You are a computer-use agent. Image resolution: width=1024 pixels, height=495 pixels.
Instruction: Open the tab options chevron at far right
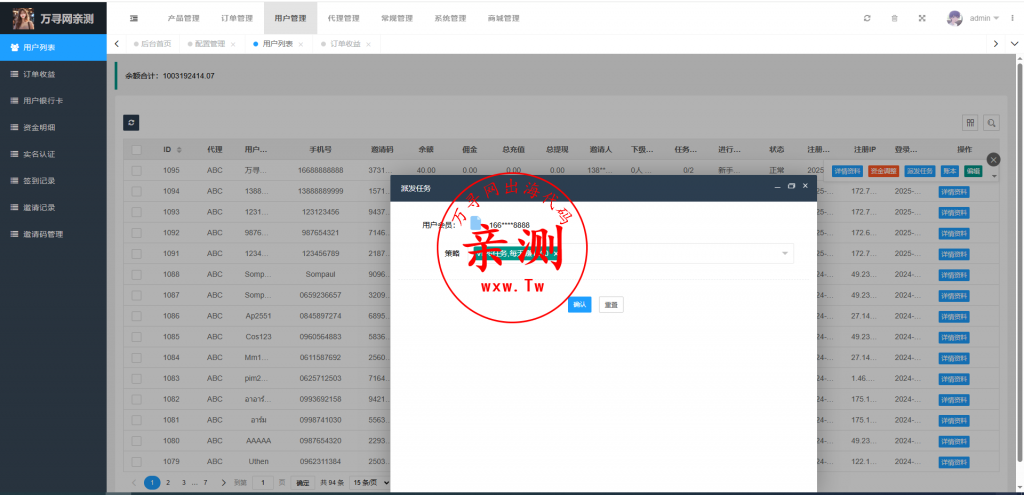1014,44
